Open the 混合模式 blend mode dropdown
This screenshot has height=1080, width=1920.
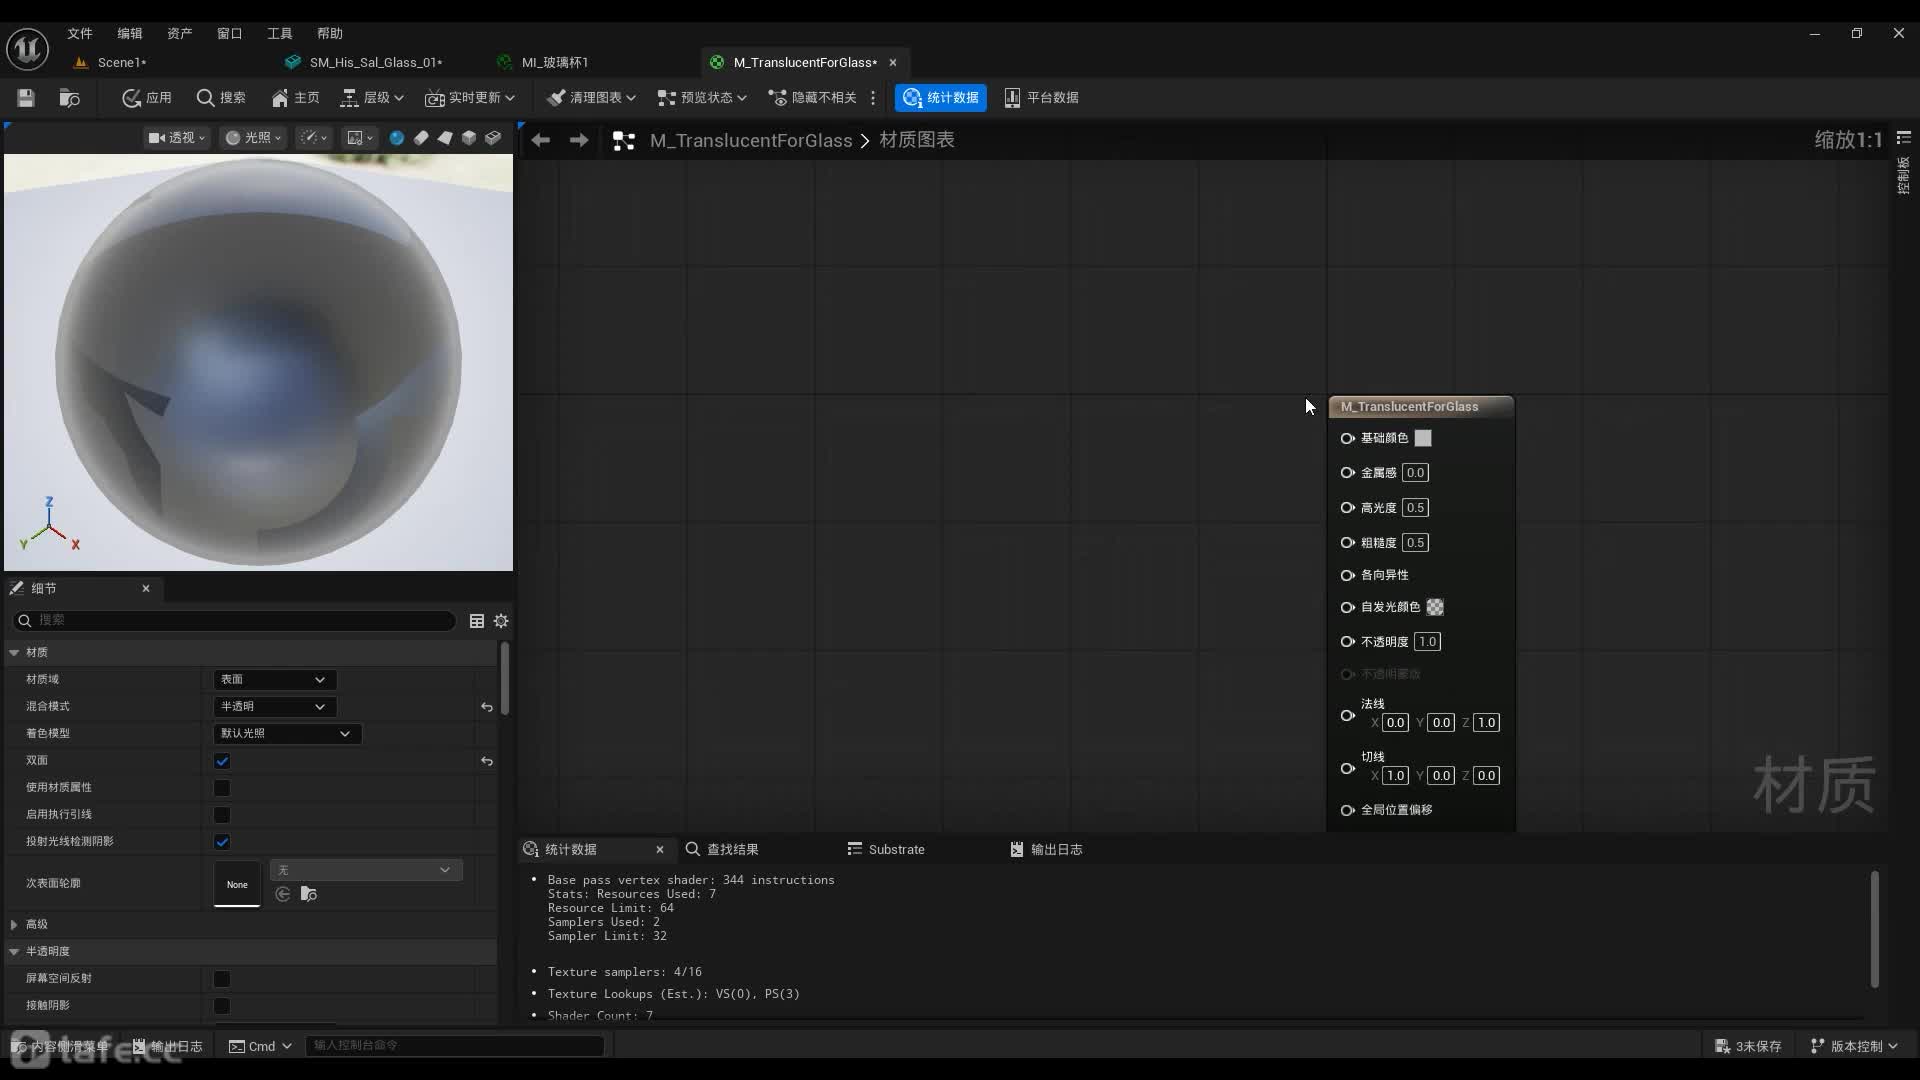[x=274, y=707]
